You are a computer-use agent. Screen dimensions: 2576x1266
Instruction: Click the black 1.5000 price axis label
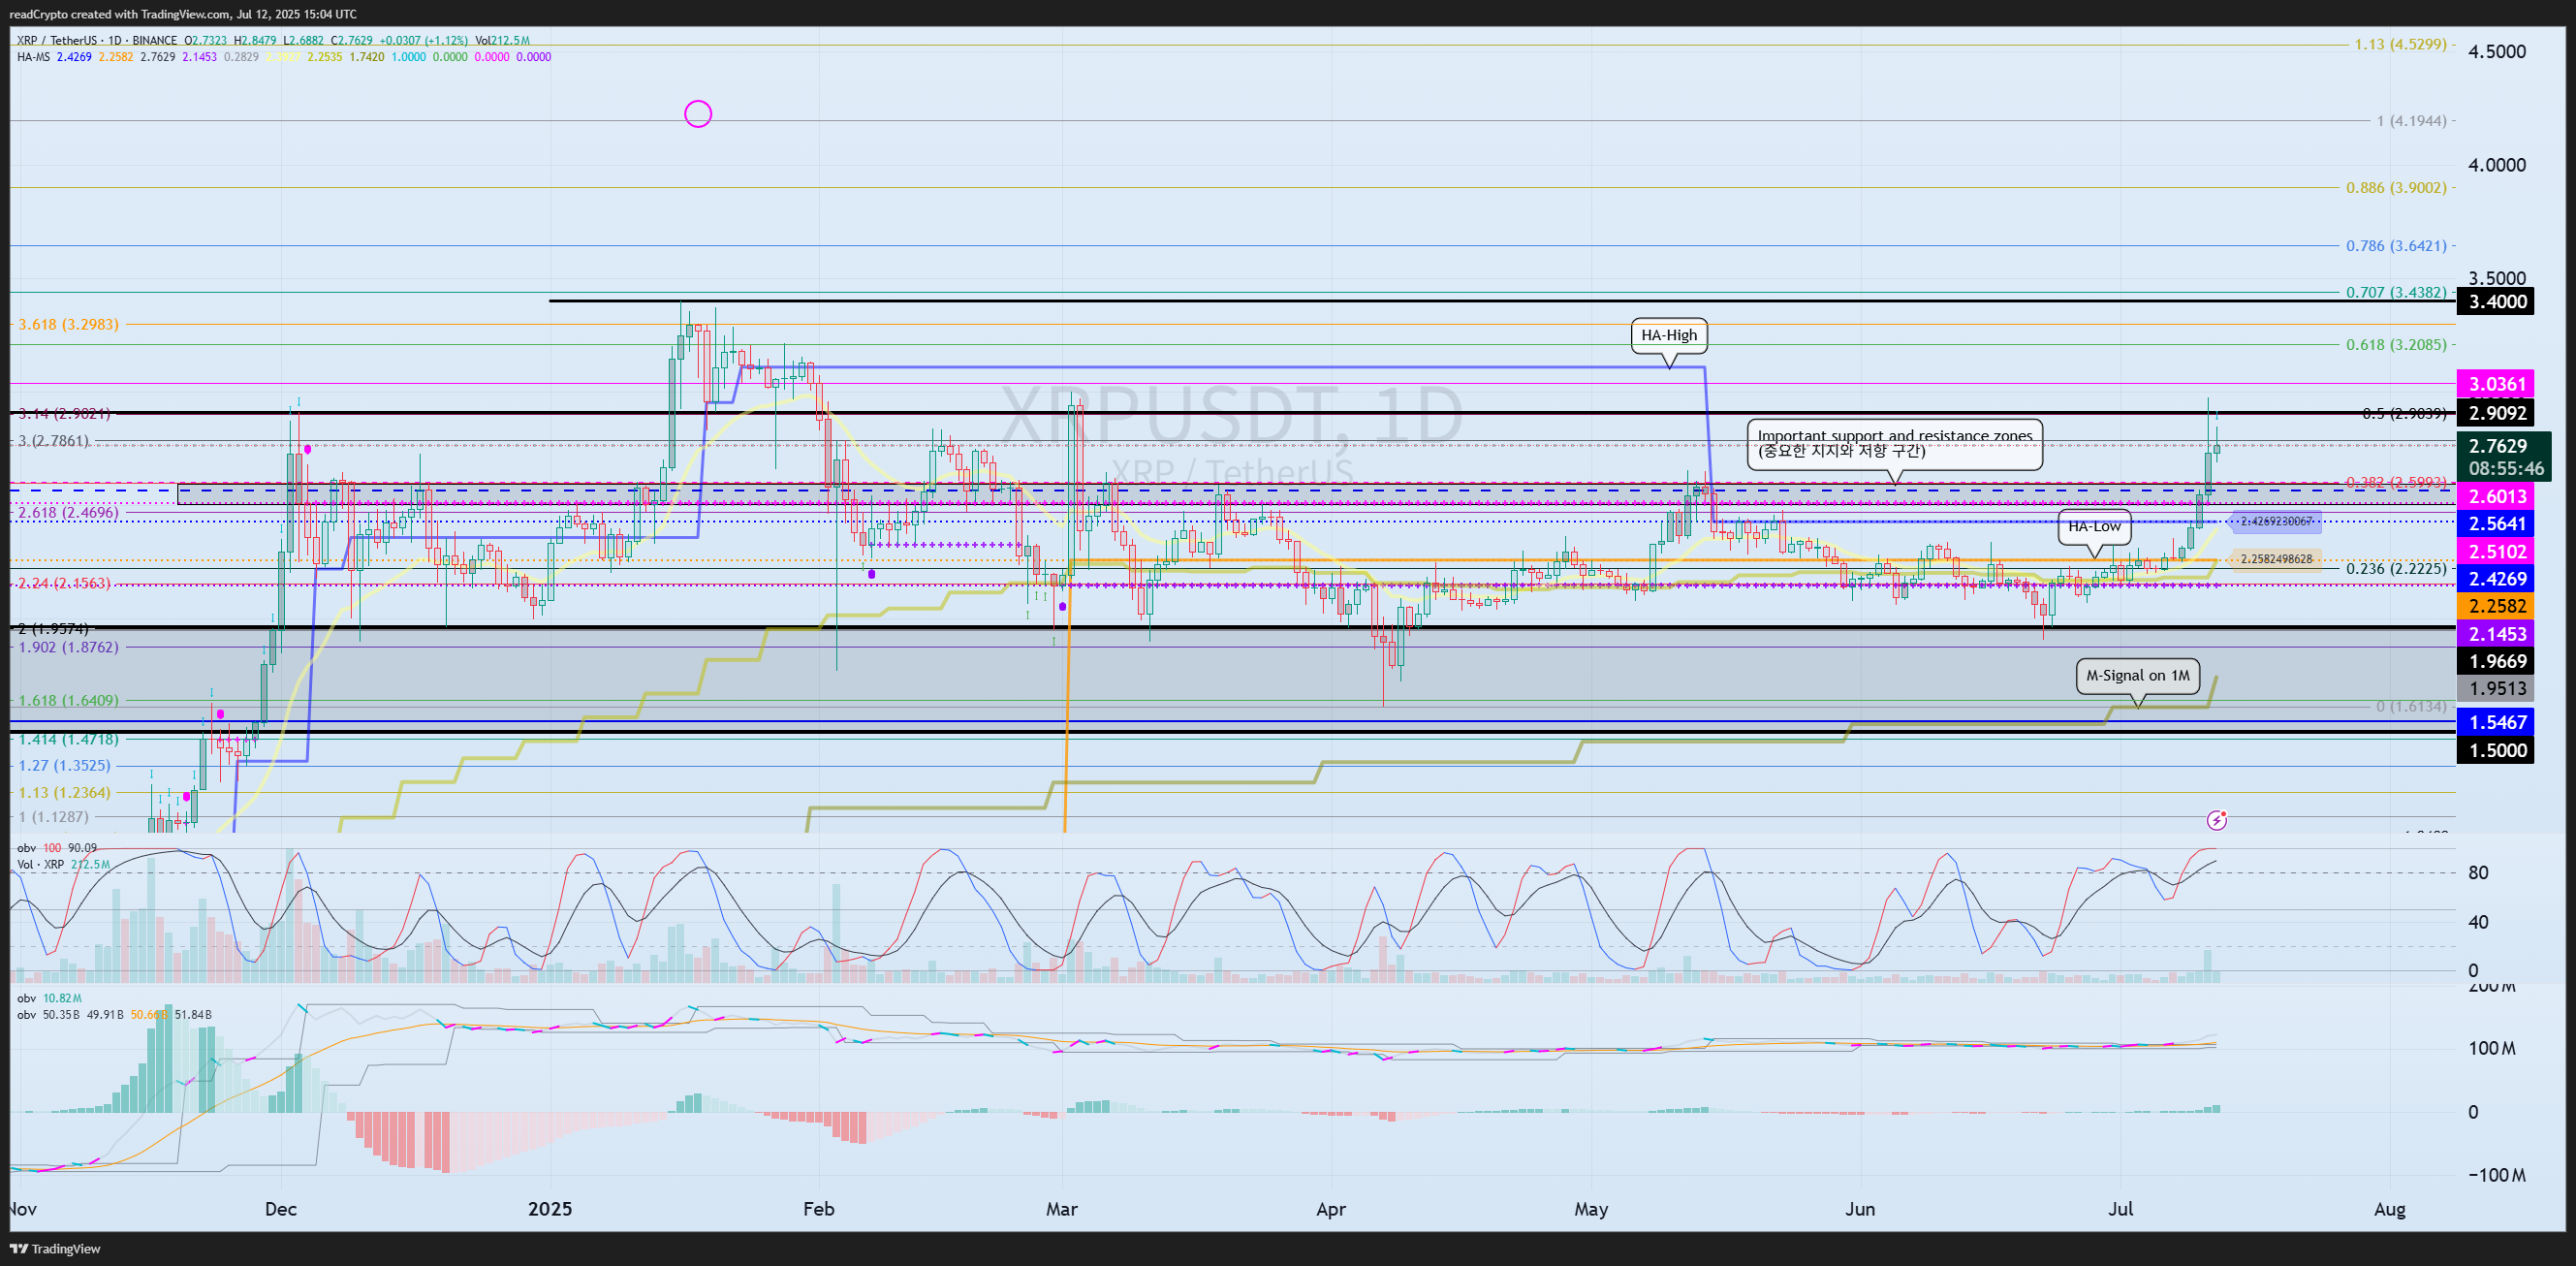[2496, 750]
